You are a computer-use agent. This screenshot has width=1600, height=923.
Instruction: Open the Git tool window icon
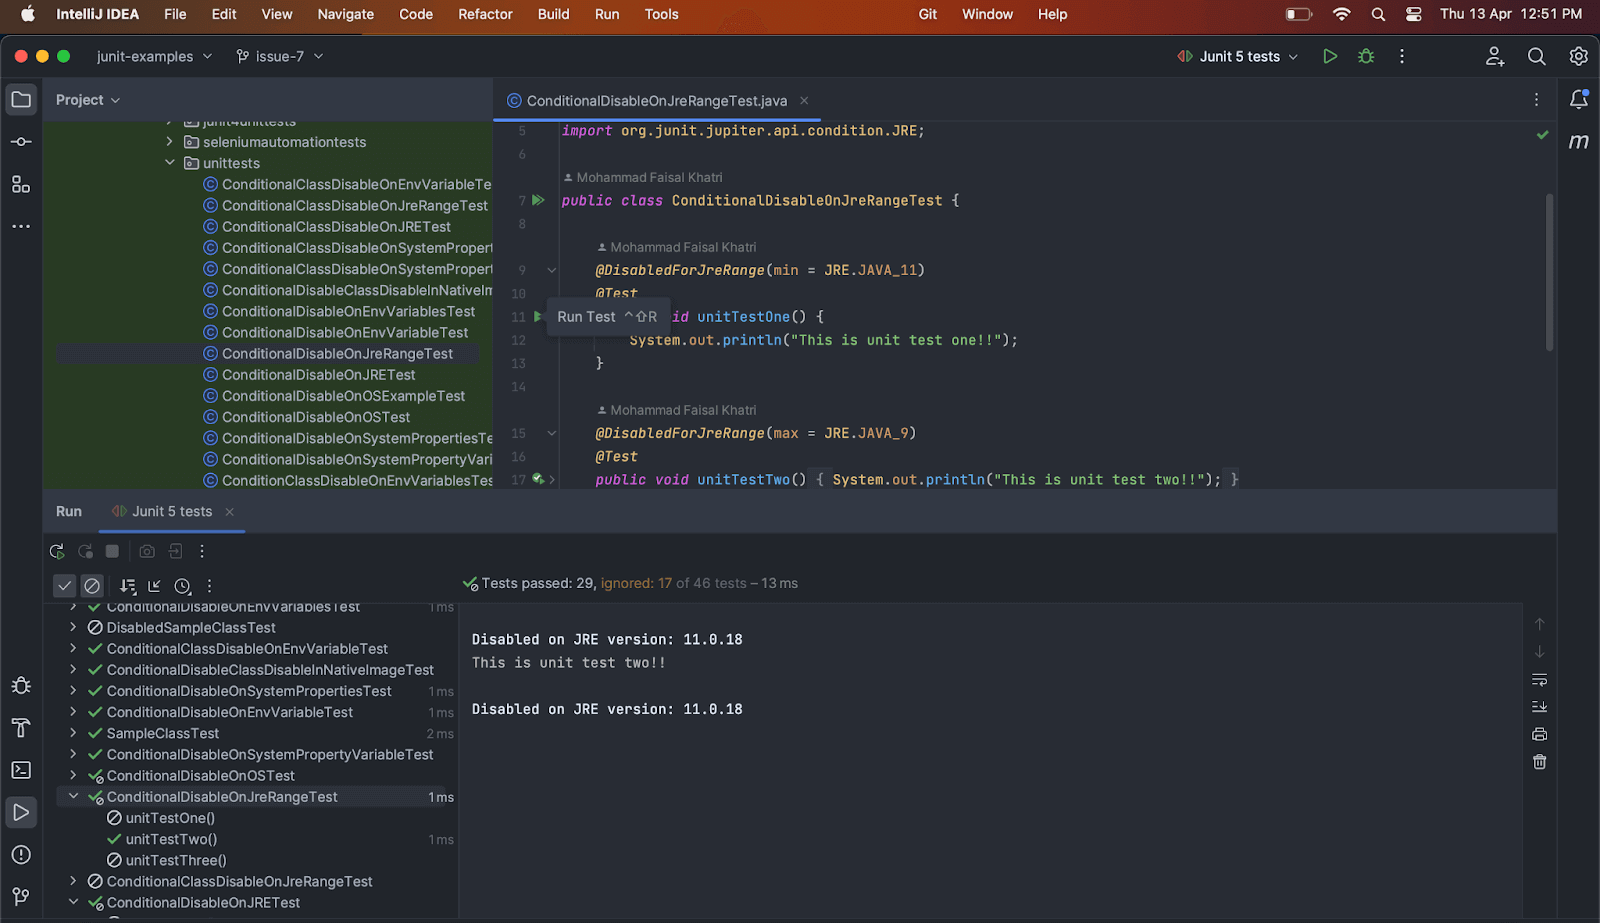click(21, 896)
